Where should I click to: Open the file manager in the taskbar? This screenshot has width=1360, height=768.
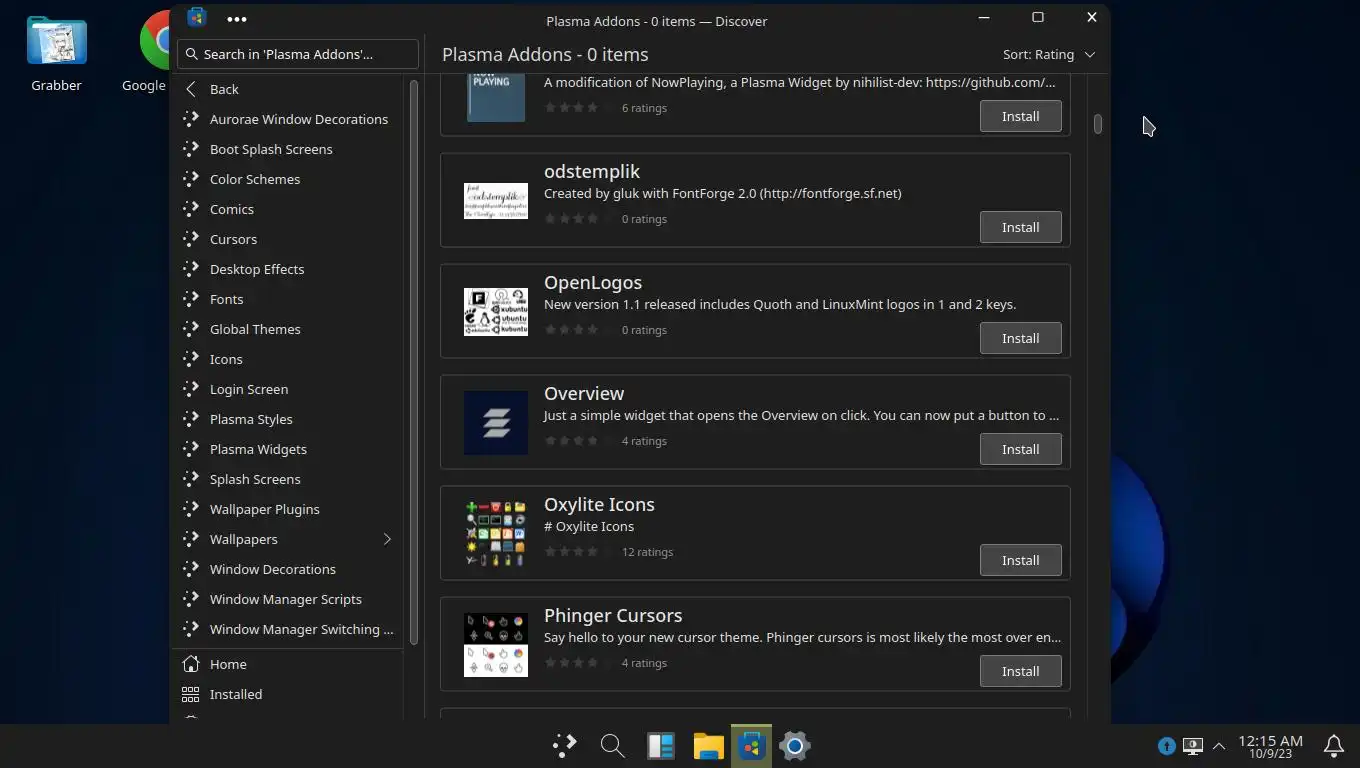709,745
